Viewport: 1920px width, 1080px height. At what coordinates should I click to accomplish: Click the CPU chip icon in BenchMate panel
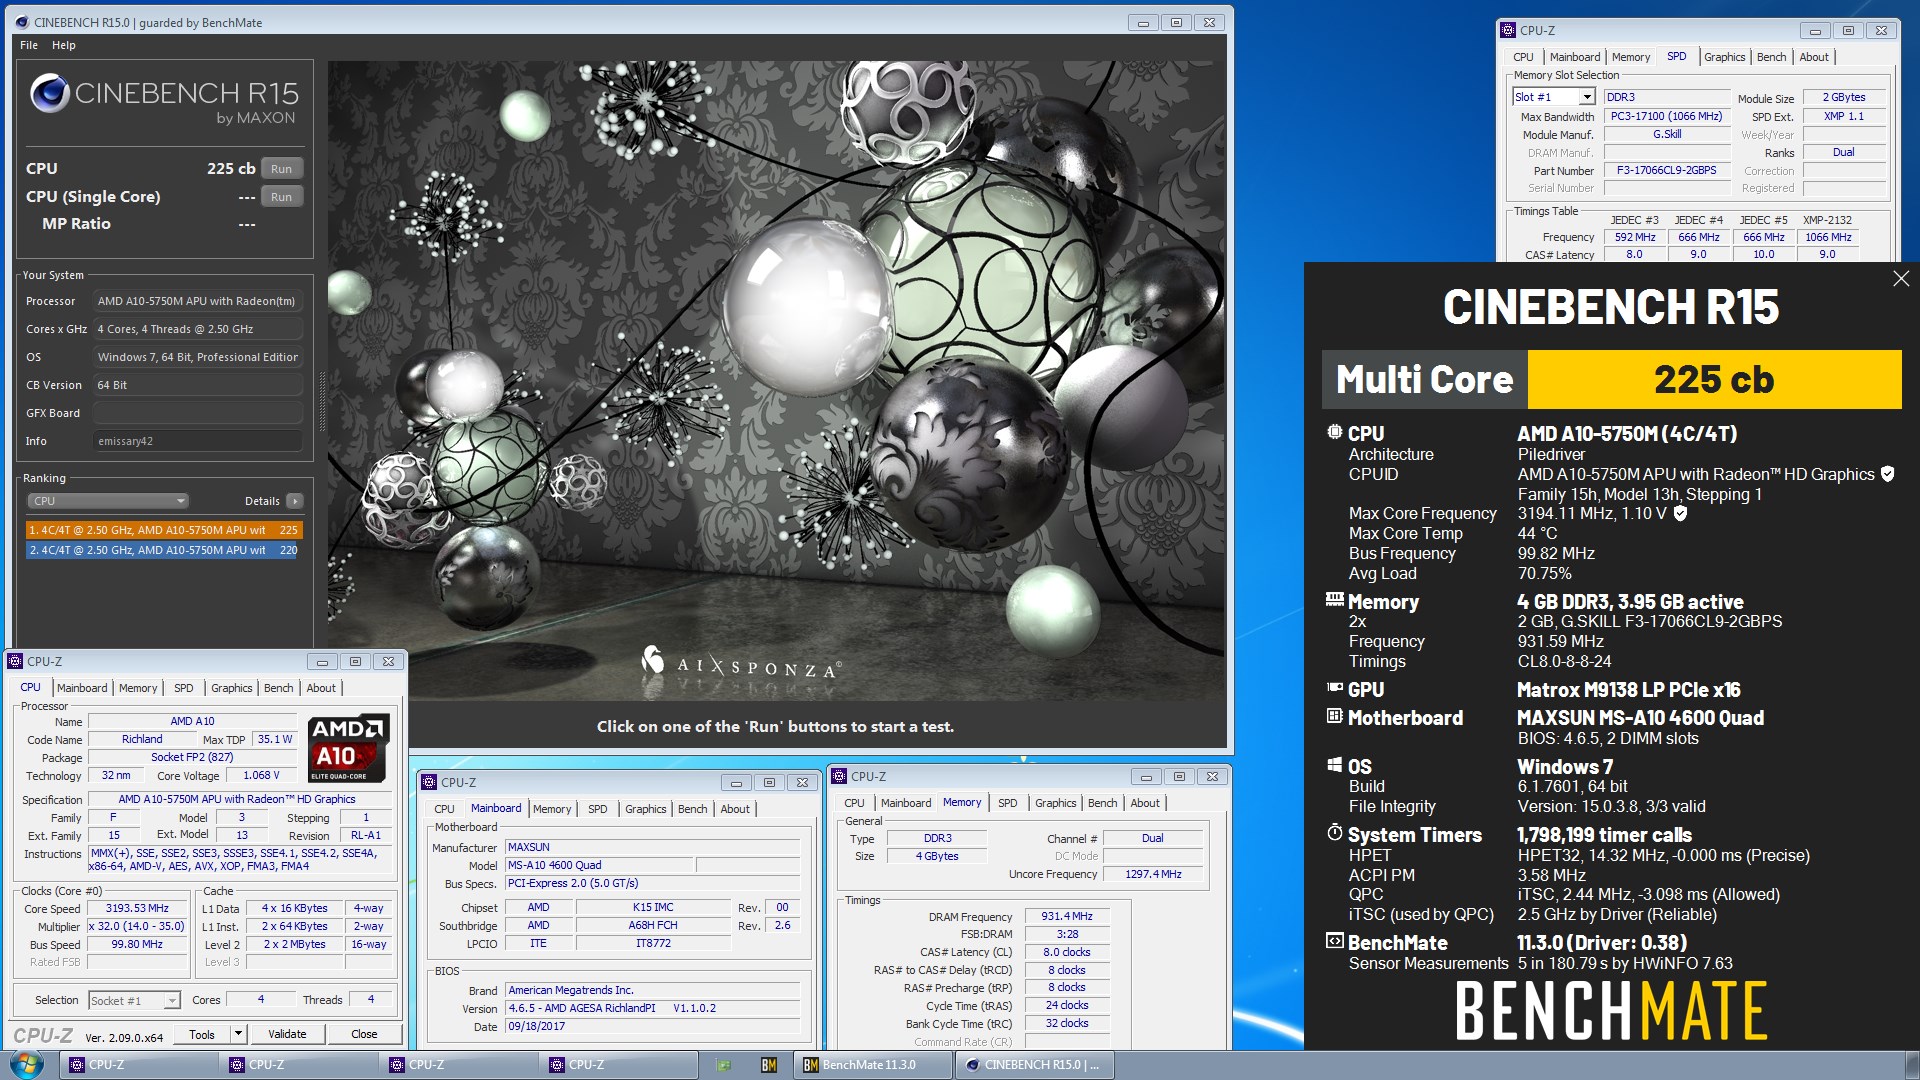click(1334, 432)
